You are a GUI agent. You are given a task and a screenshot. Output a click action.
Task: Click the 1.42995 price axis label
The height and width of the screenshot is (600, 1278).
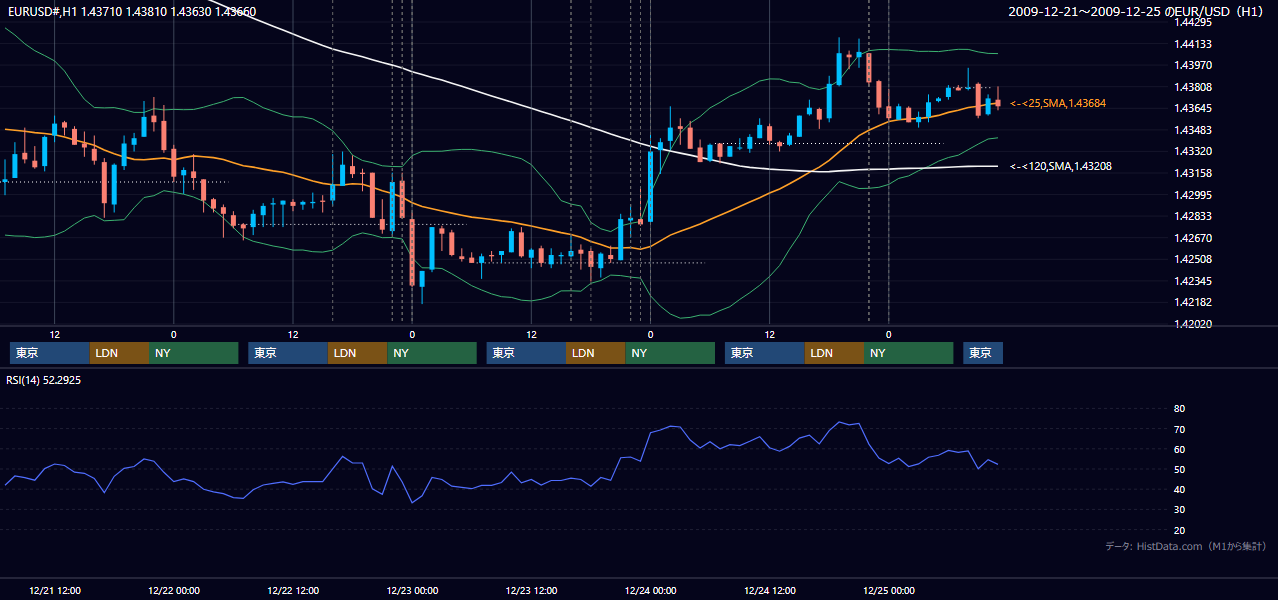tap(1193, 195)
